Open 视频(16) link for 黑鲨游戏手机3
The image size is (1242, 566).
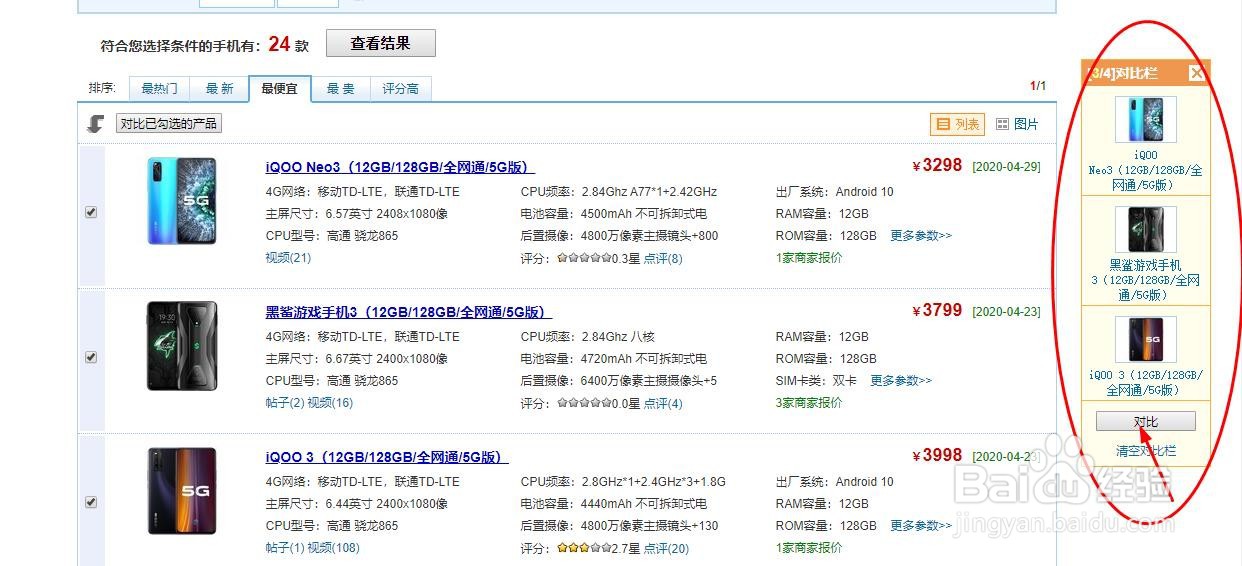click(x=330, y=403)
